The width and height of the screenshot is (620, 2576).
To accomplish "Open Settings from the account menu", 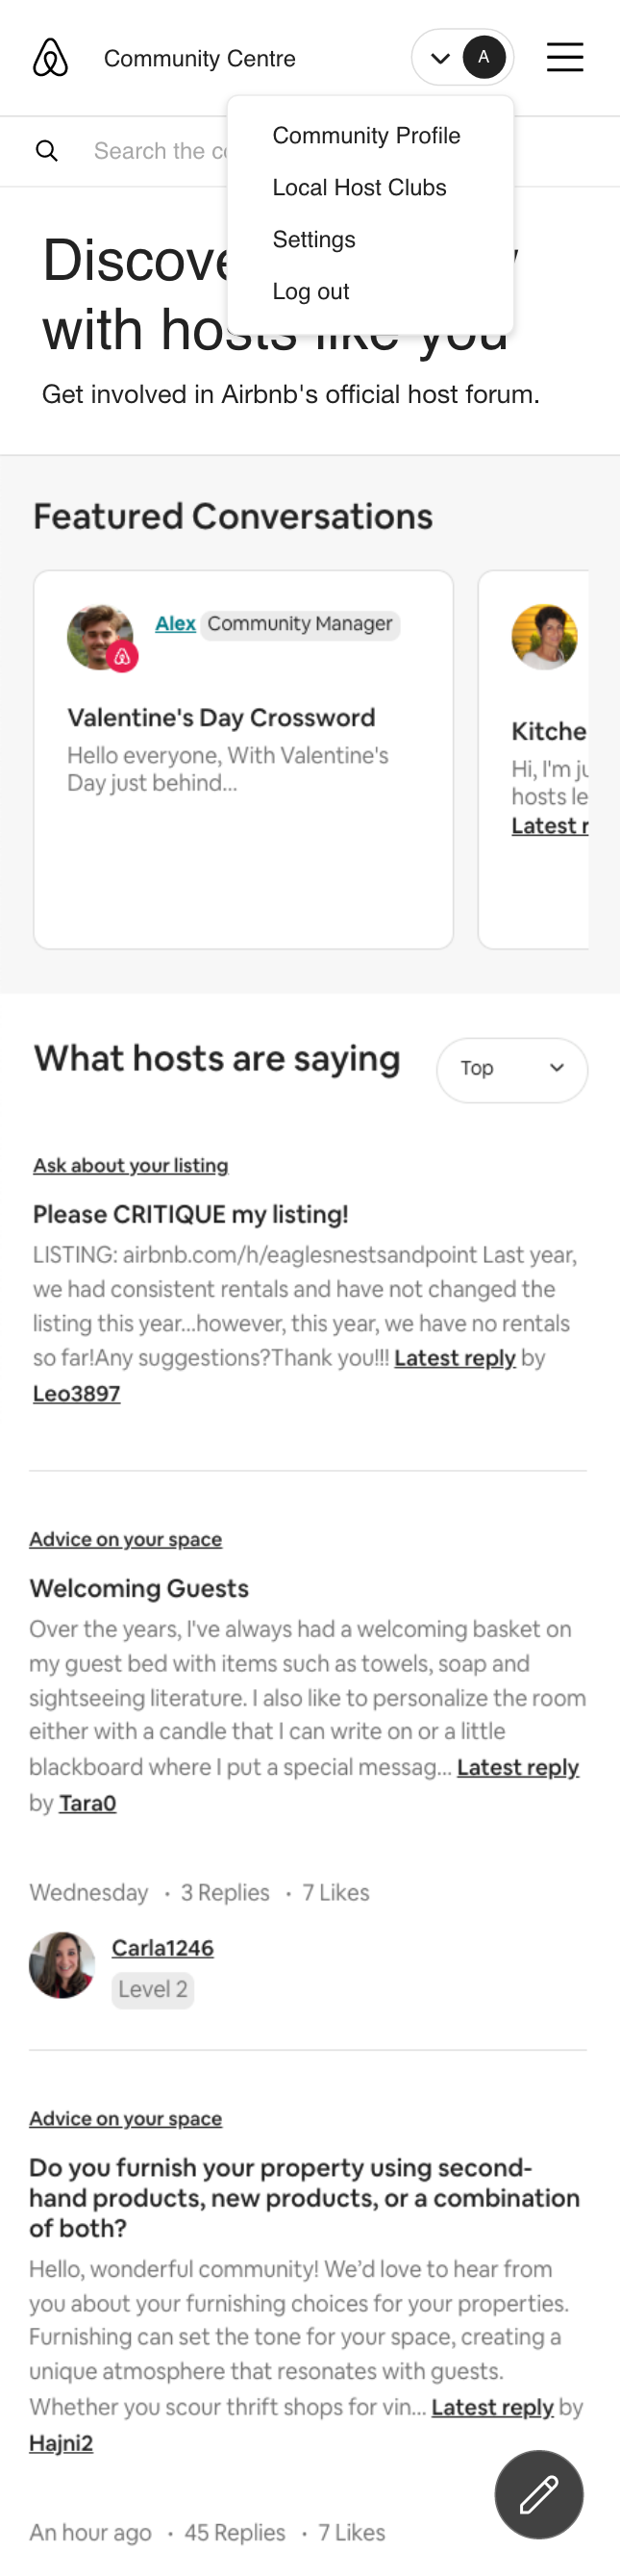I will [314, 239].
